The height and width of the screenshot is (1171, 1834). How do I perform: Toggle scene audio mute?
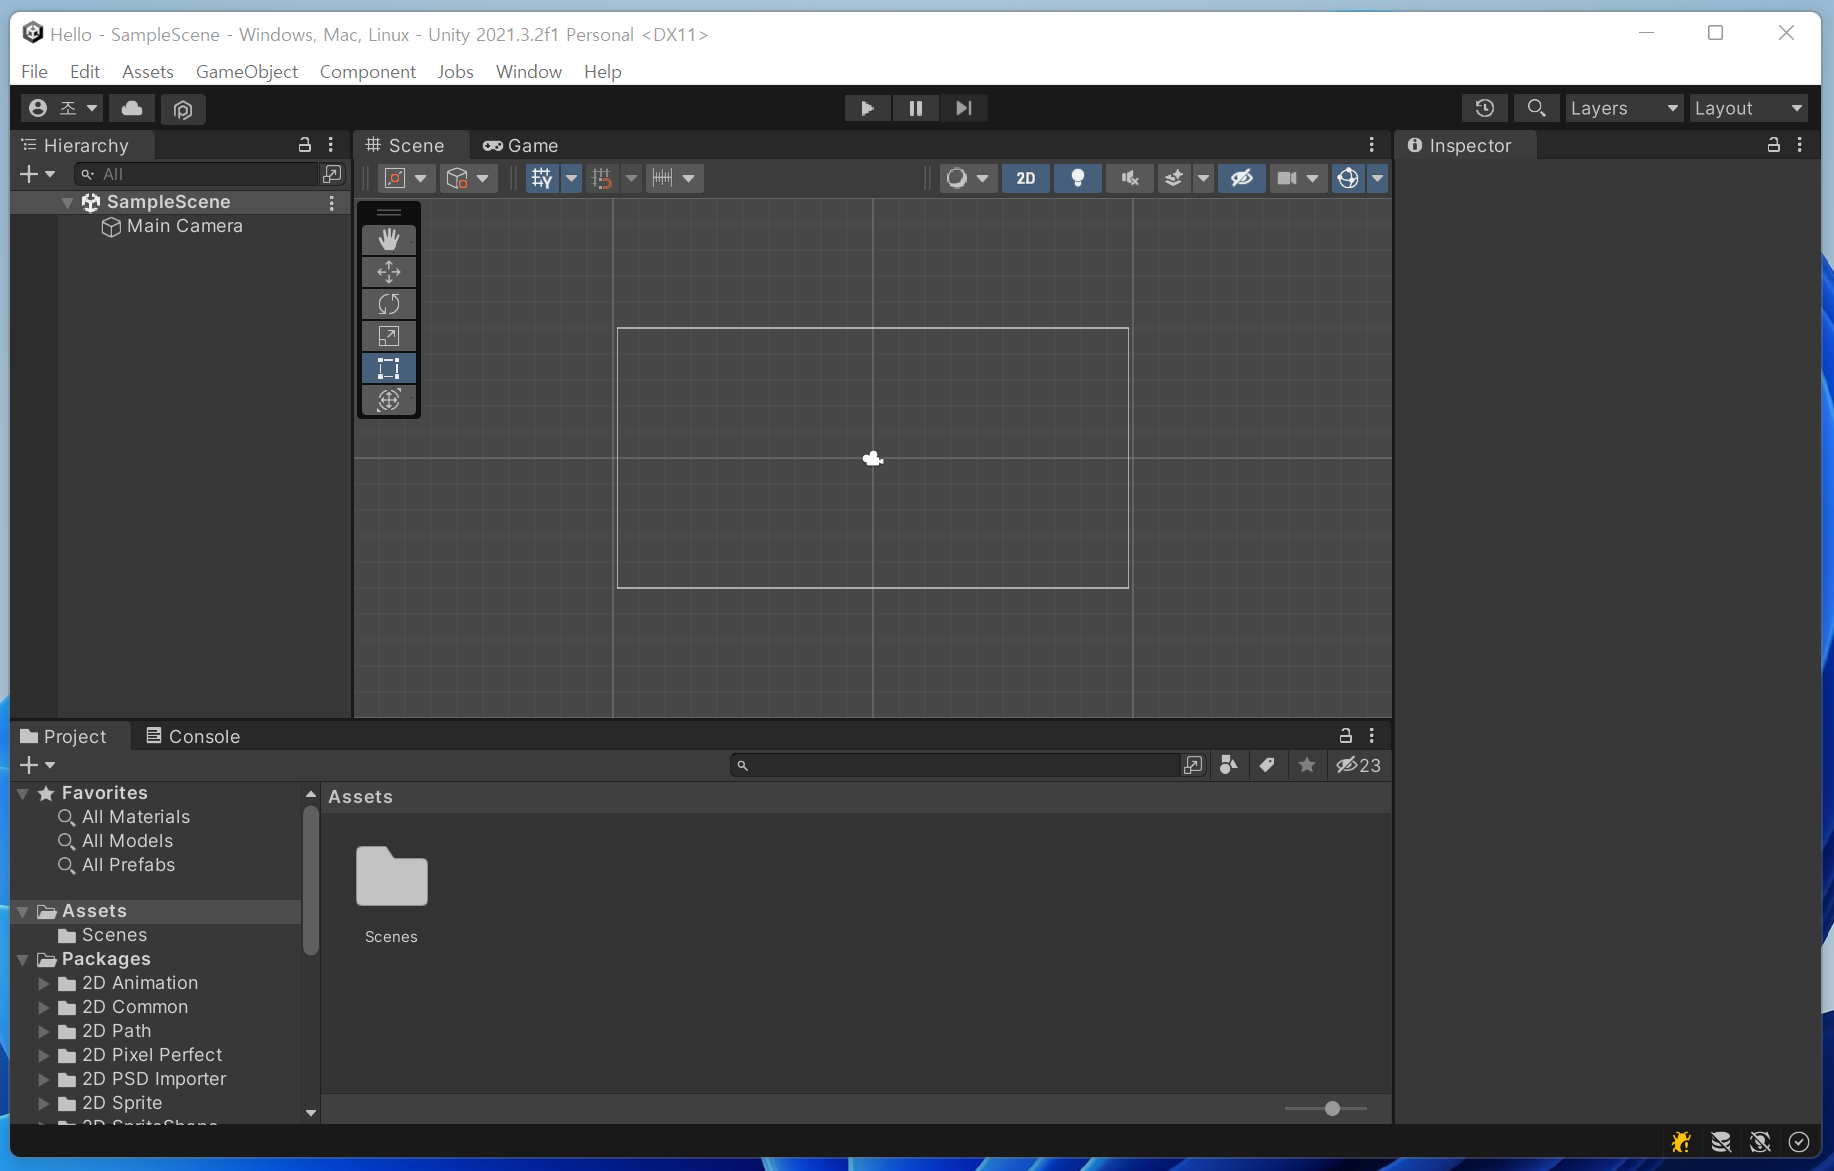(x=1130, y=178)
